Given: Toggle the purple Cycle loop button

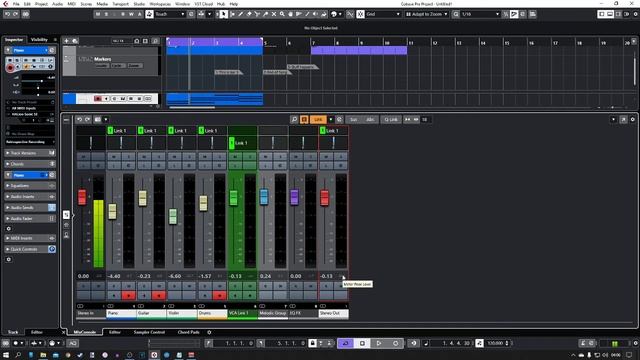Looking at the screenshot, I should (x=345, y=343).
